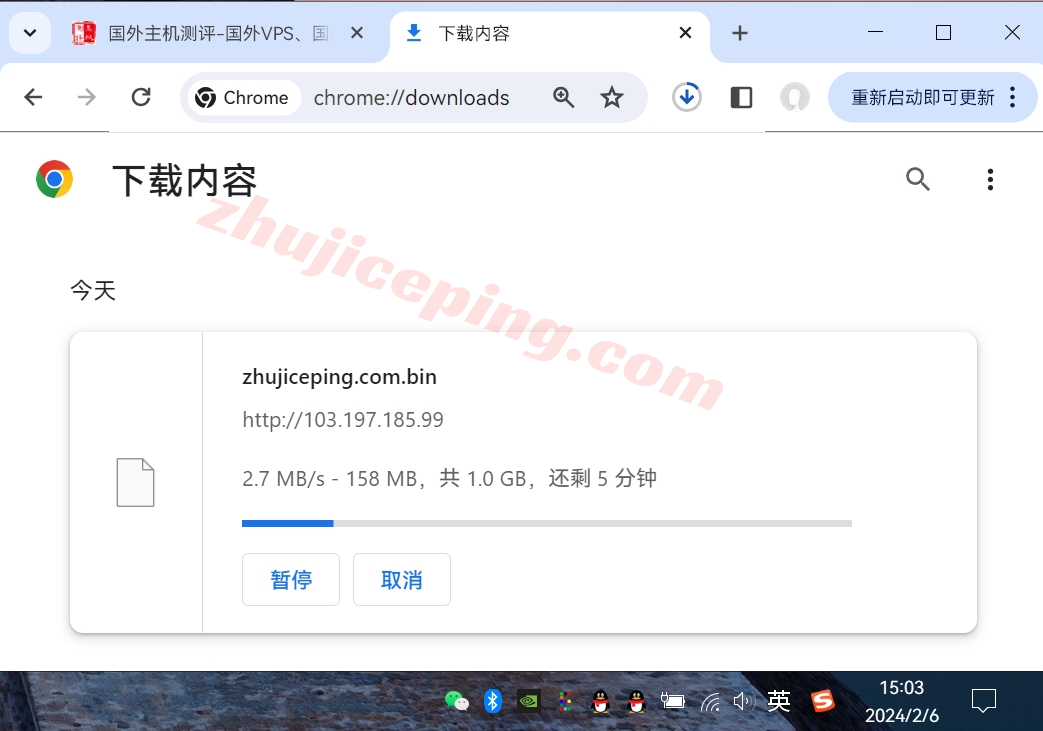
Task: Toggle the side panel icon
Action: point(741,98)
